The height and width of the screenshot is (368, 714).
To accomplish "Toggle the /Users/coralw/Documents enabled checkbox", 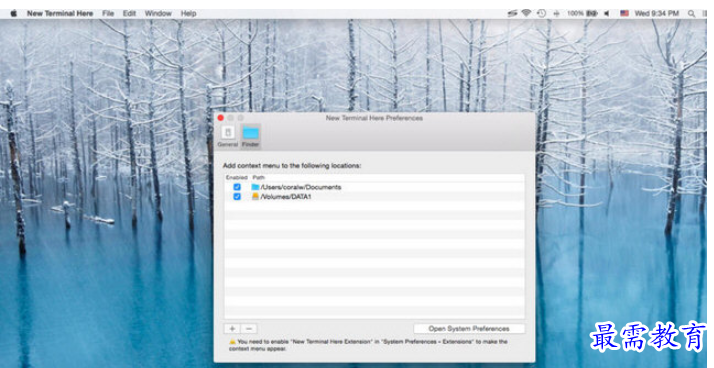I will coord(237,187).
